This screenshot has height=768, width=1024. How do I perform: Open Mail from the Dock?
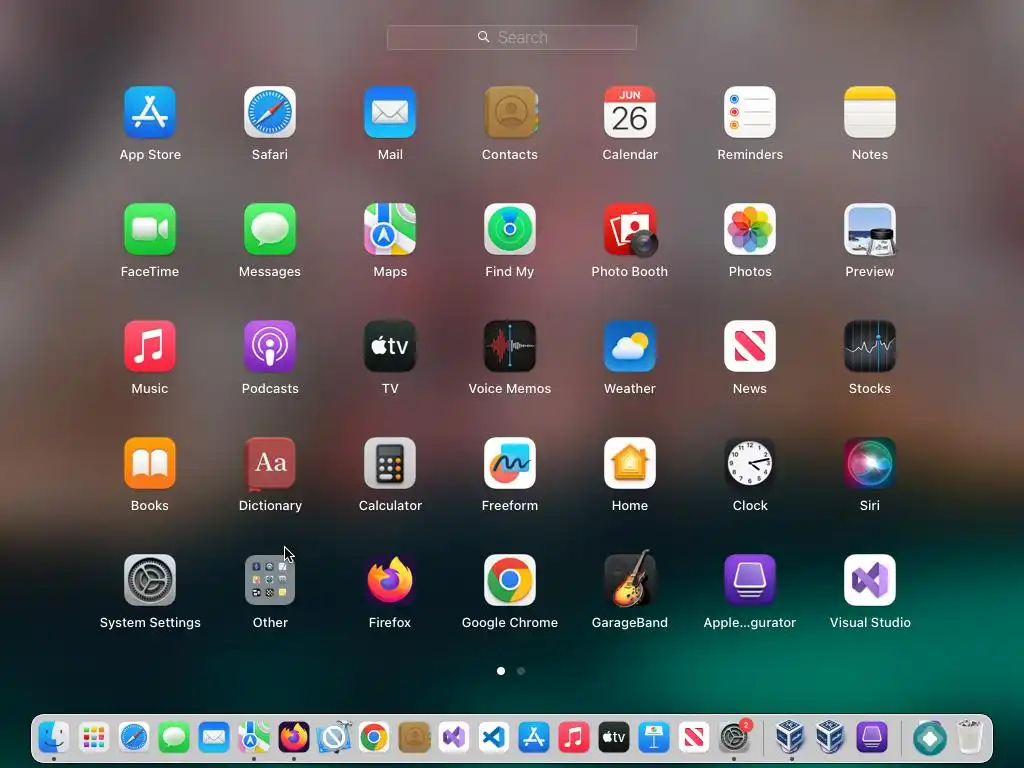tap(214, 737)
